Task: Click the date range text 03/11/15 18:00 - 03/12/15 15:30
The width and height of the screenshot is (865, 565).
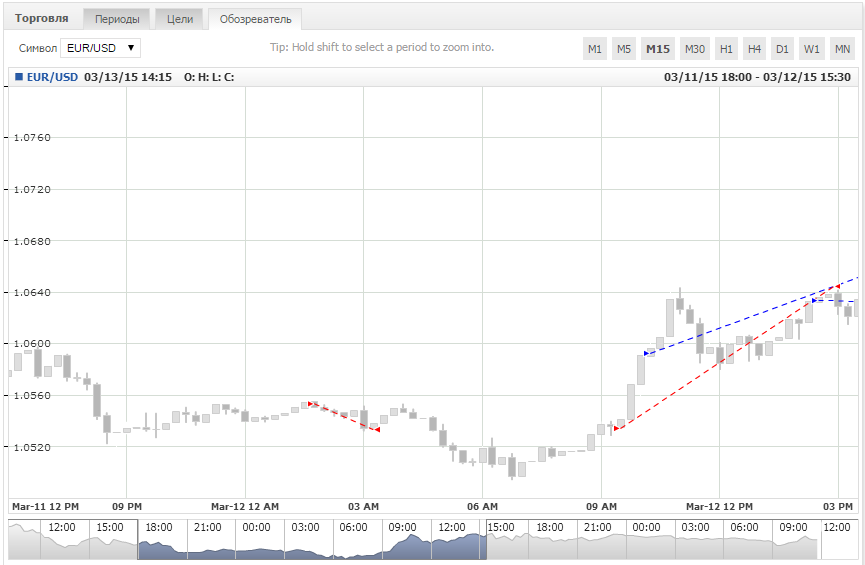Action: (x=757, y=77)
